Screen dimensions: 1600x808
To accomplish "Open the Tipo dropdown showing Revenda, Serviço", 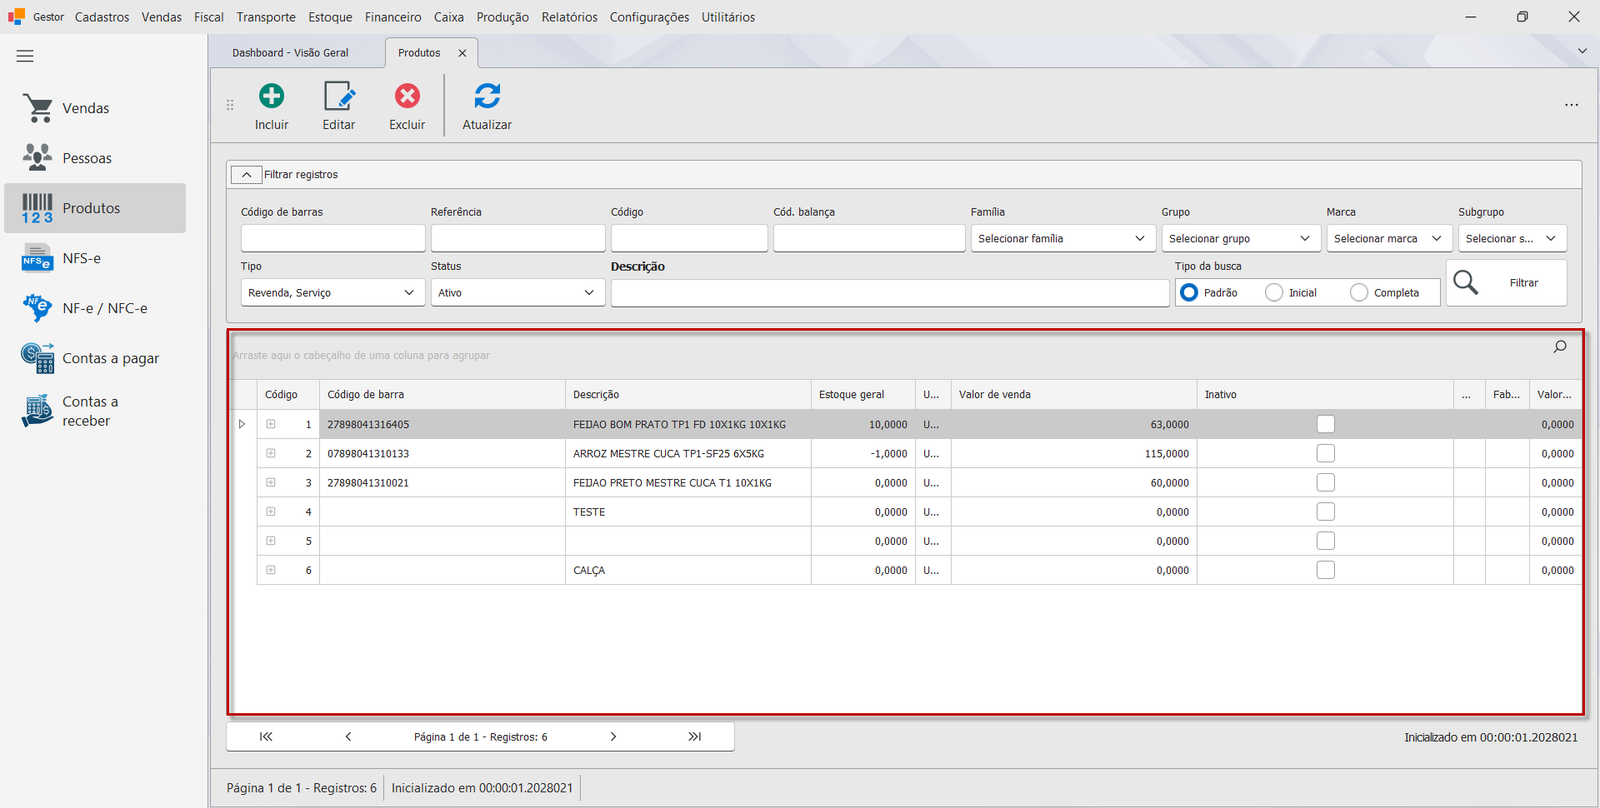I will tap(332, 293).
